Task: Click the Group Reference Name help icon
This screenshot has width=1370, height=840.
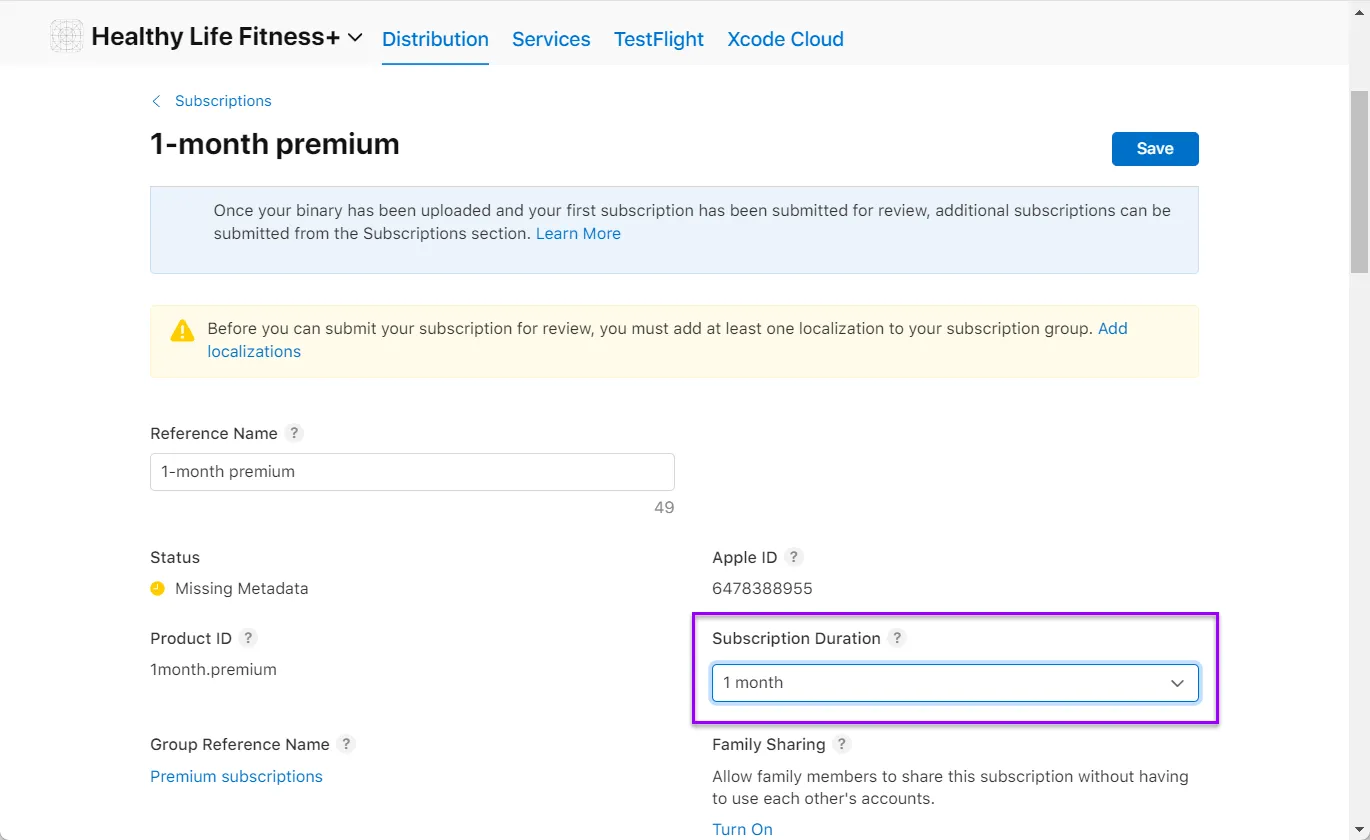Action: coord(347,744)
